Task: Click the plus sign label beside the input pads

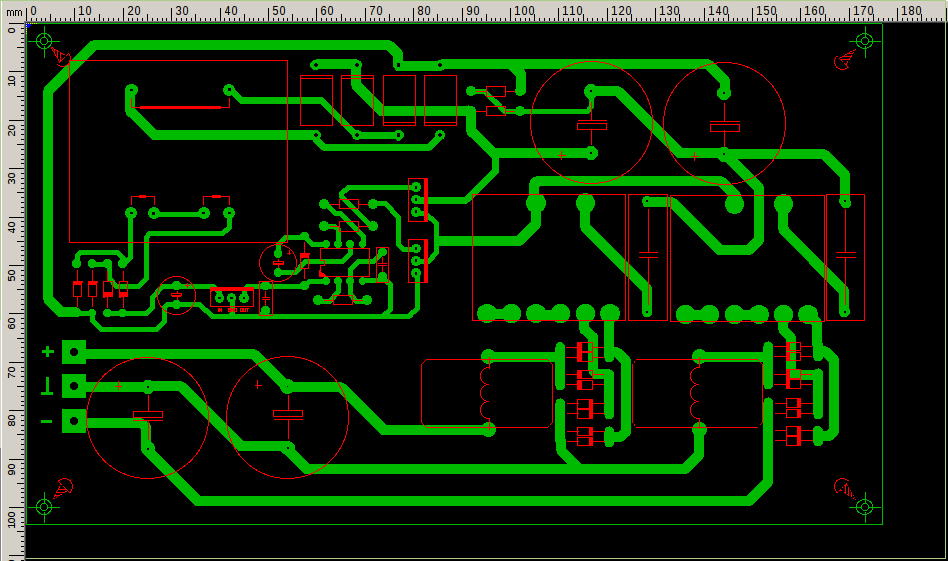Action: coord(48,351)
